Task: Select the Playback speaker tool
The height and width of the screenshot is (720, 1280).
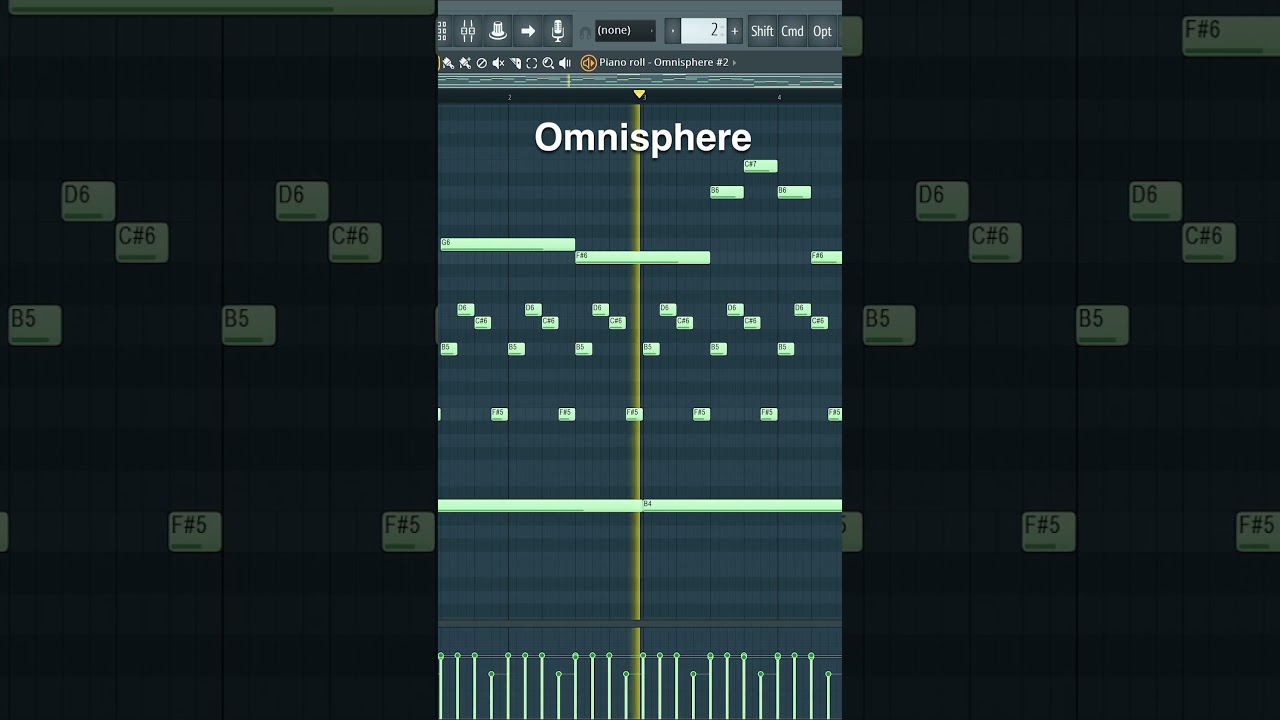Action: [x=565, y=63]
